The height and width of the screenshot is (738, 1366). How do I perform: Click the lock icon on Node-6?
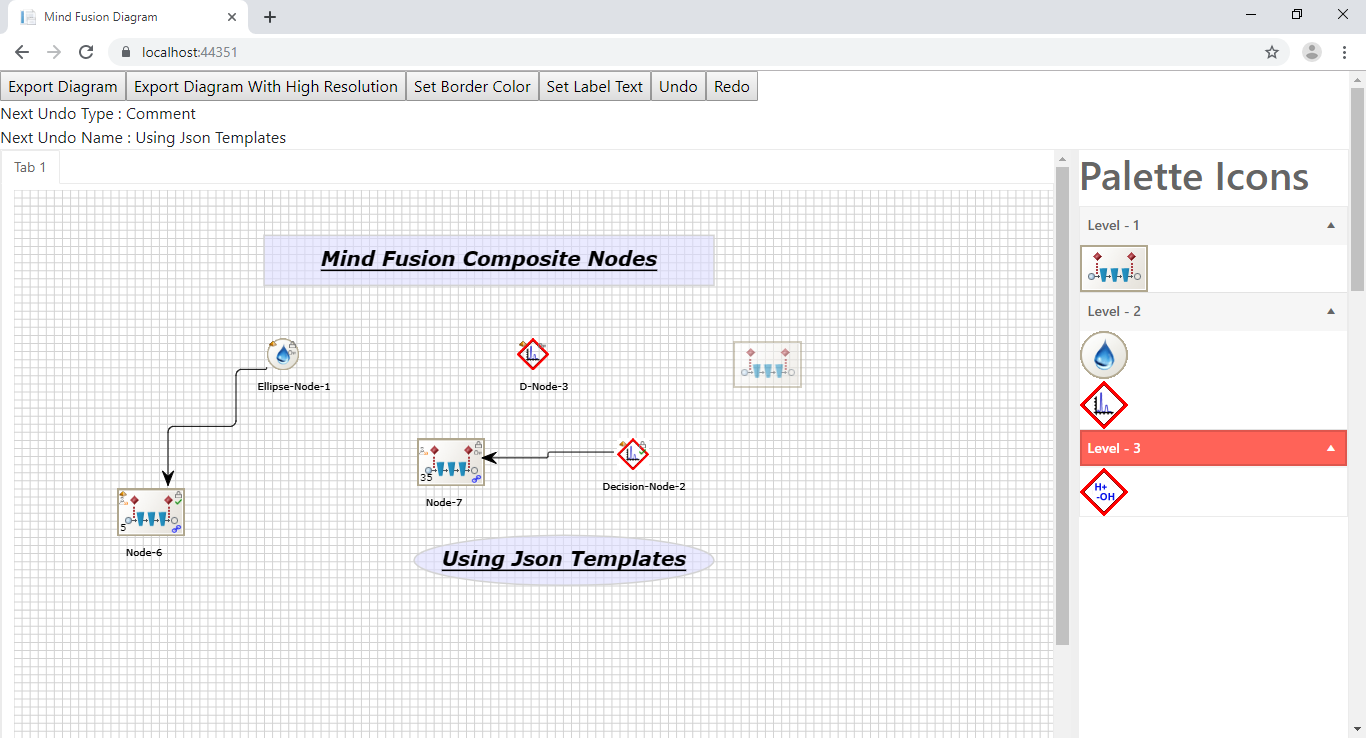[x=178, y=496]
